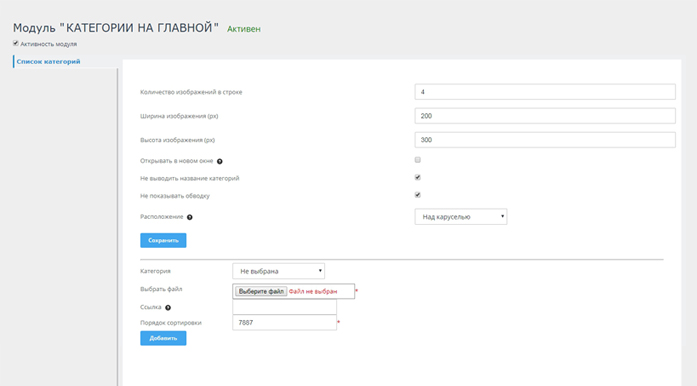Enable Открывать в новом окне checkbox
The height and width of the screenshot is (386, 697).
click(x=418, y=160)
